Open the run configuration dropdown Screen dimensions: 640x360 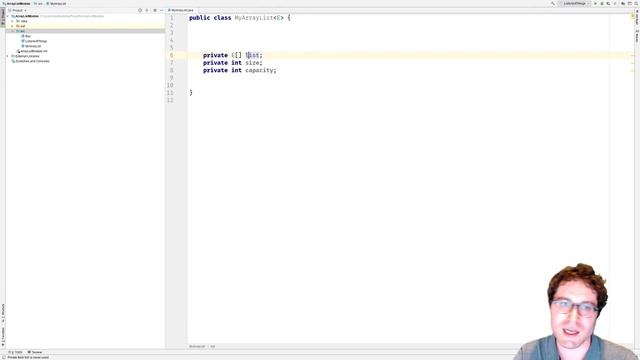pyautogui.click(x=575, y=3)
